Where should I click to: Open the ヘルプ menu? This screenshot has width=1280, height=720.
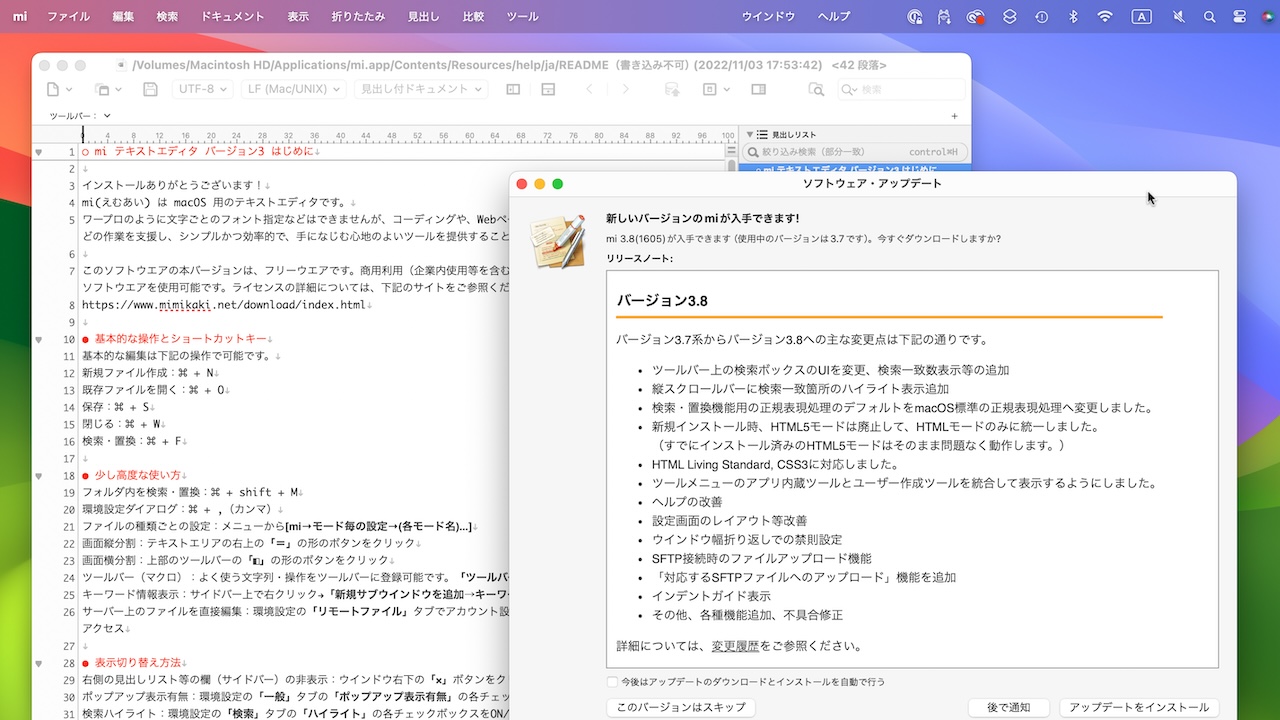click(x=834, y=16)
